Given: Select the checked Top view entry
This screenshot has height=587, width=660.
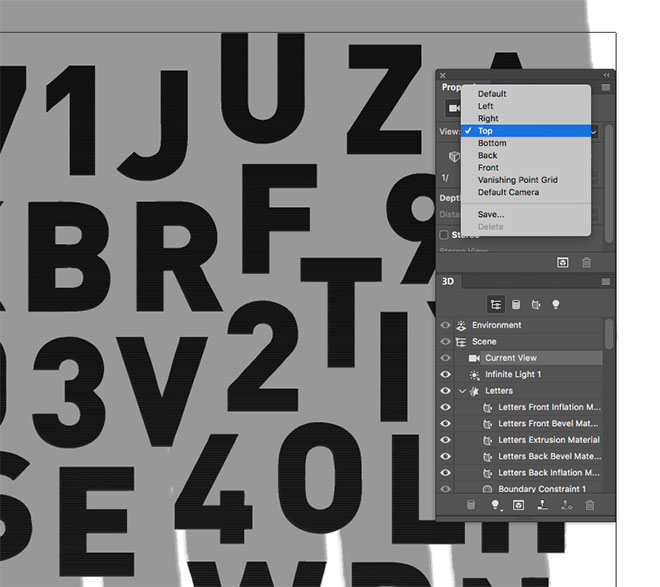Looking at the screenshot, I should (526, 130).
